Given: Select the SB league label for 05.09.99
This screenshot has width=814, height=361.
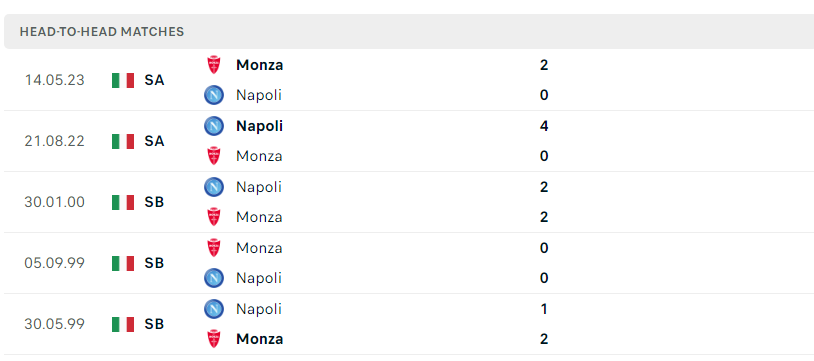Looking at the screenshot, I should click(x=154, y=263).
